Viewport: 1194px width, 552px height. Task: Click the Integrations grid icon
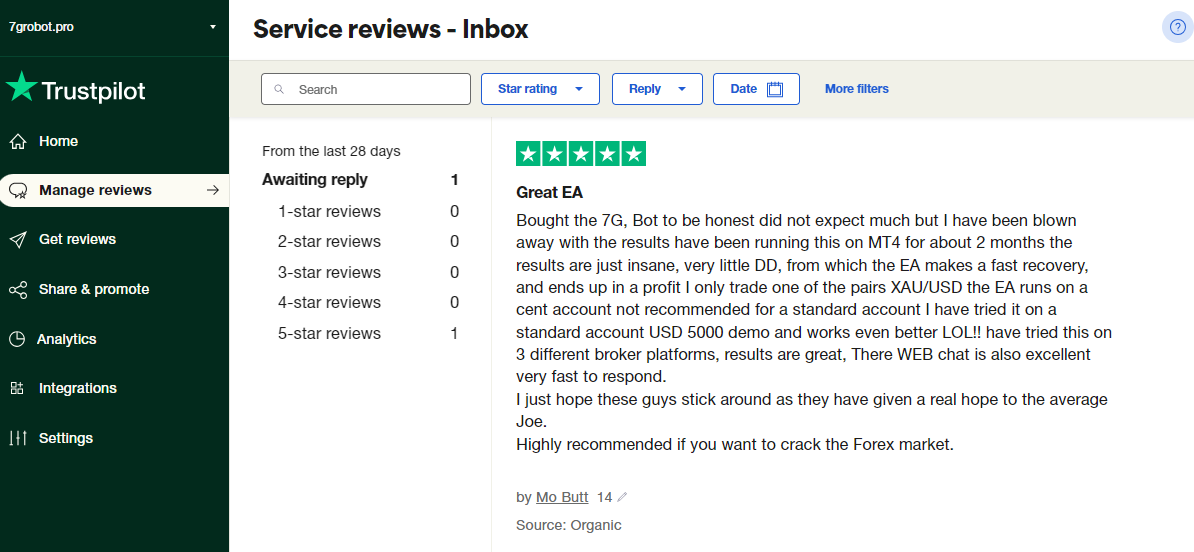17,388
